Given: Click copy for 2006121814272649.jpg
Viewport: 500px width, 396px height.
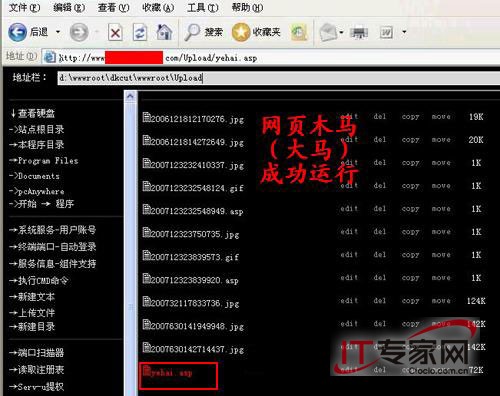Looking at the screenshot, I should click(x=410, y=140).
